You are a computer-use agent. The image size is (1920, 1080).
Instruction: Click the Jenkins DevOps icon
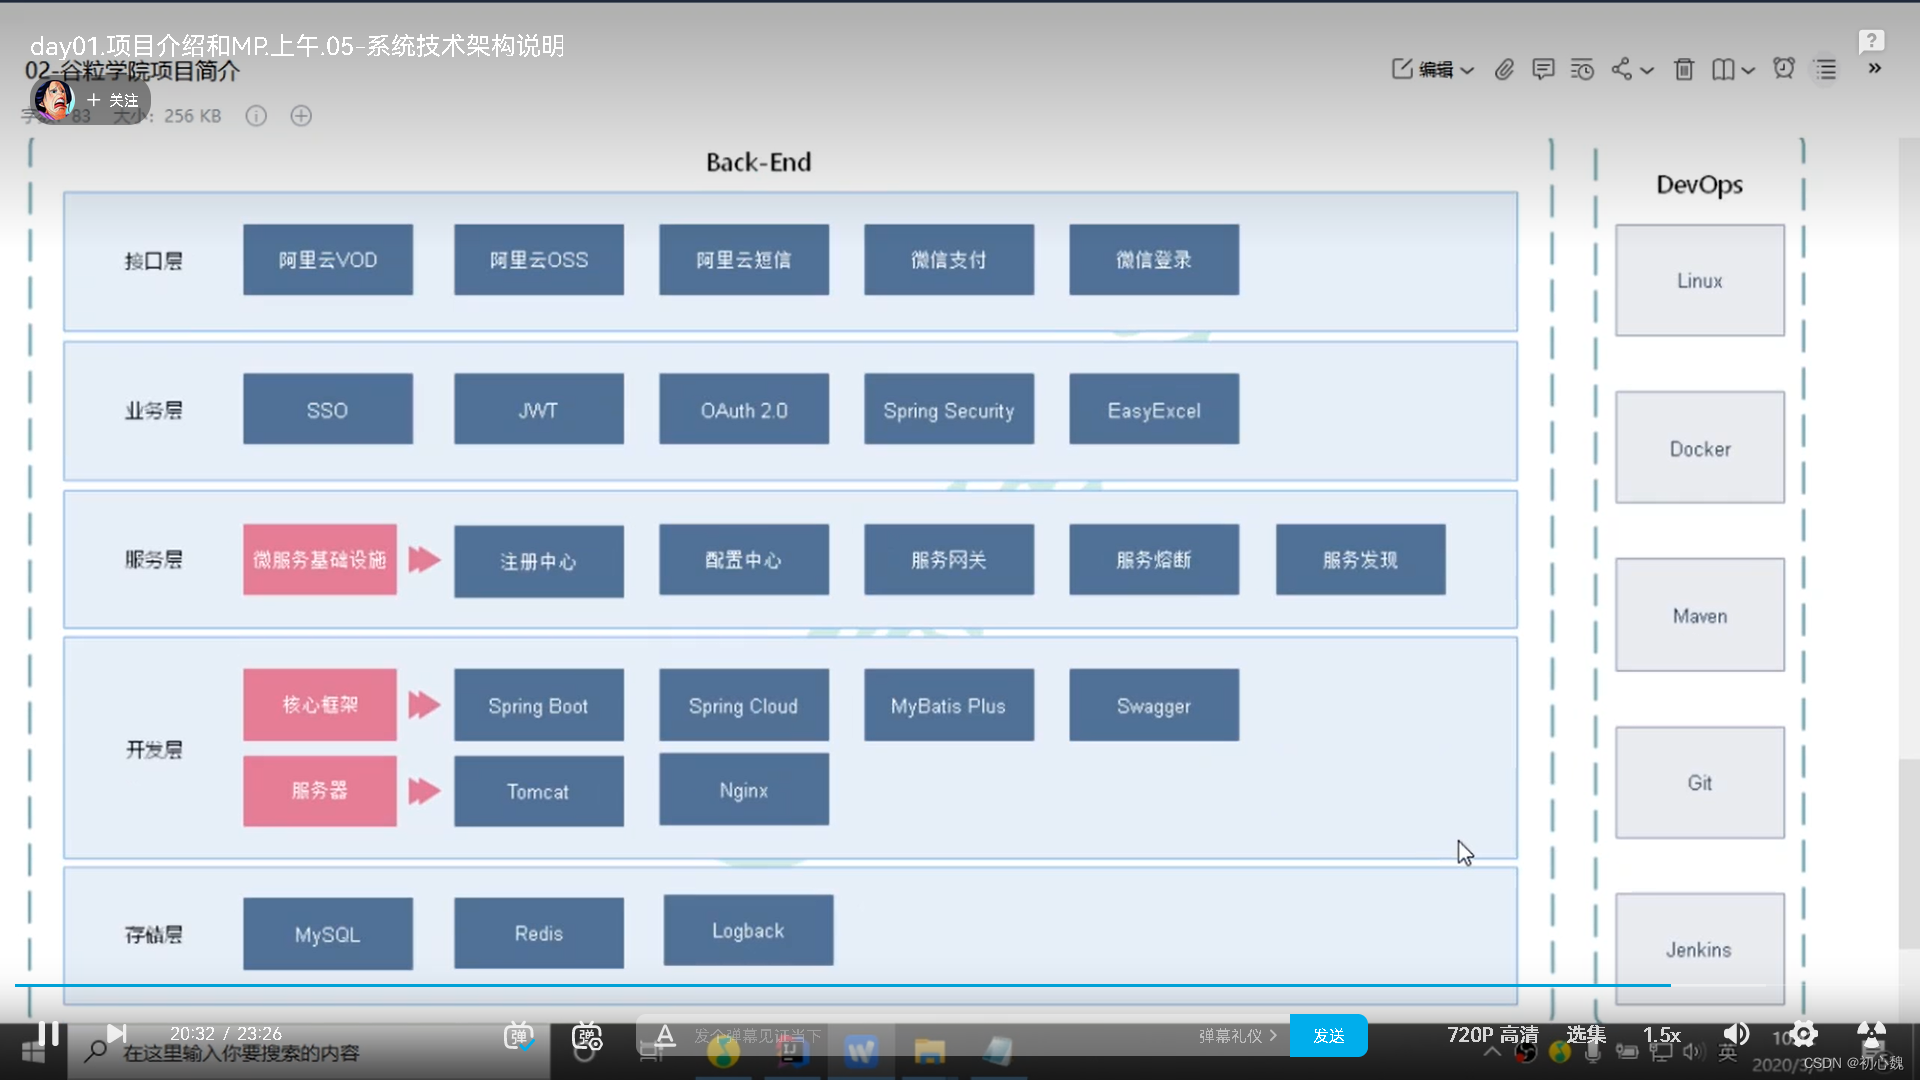pyautogui.click(x=1700, y=949)
